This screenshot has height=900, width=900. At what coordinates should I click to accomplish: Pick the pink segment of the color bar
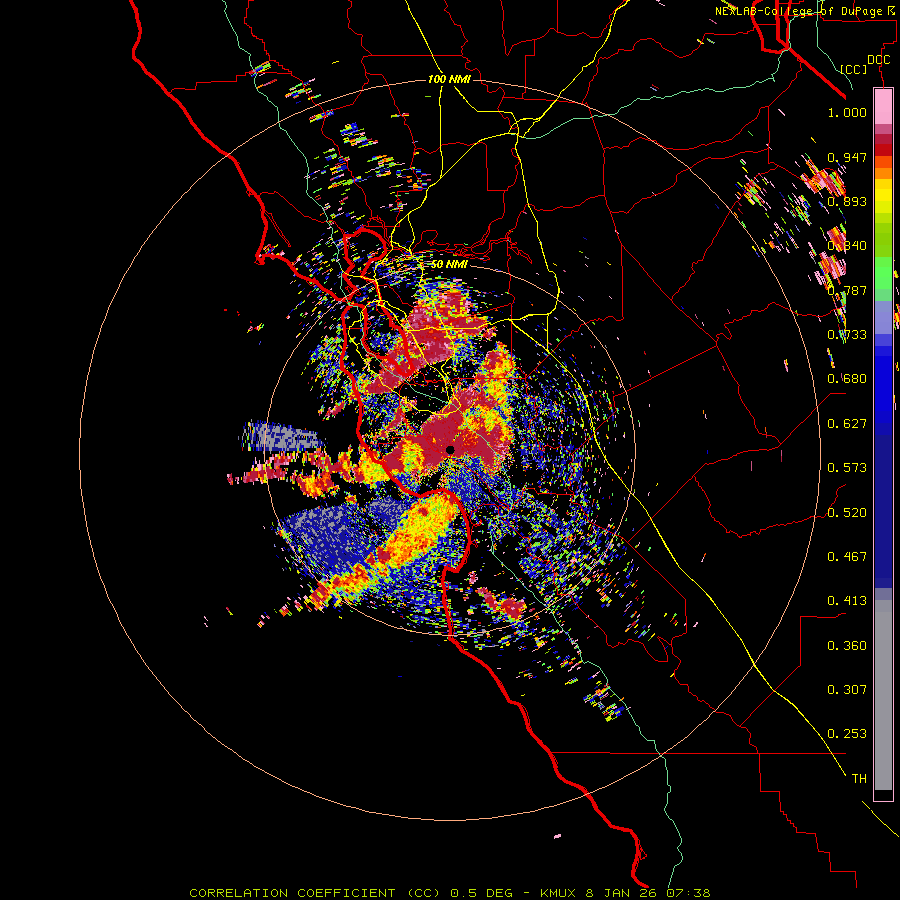pos(883,107)
